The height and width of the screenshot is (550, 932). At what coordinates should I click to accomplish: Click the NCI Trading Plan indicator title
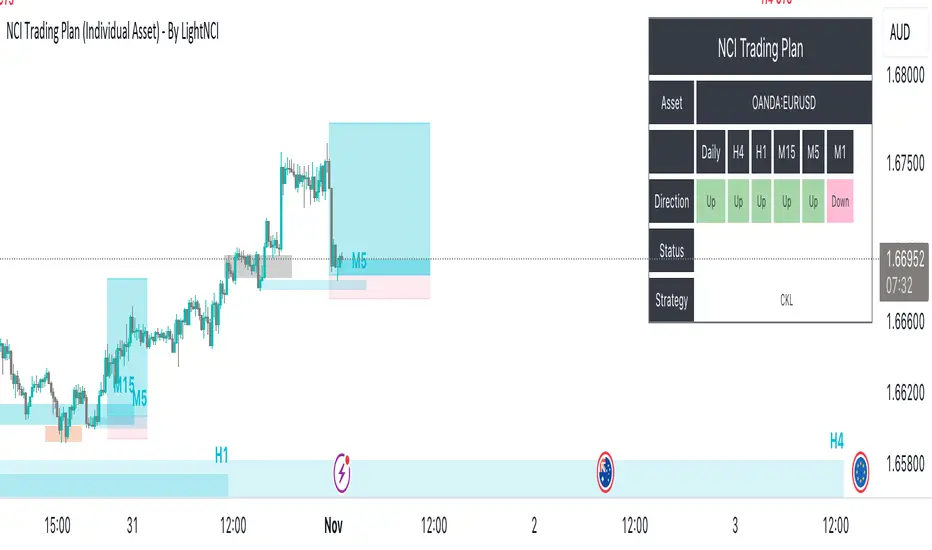click(x=112, y=32)
